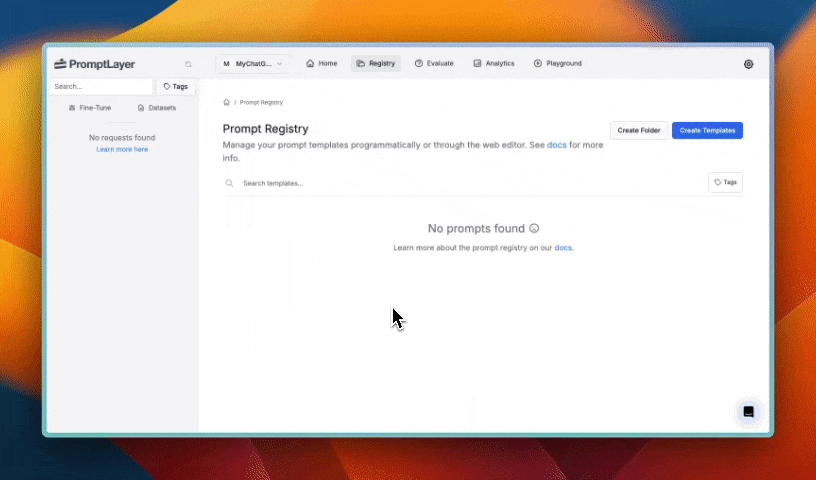This screenshot has height=480, width=816.
Task: Follow the 'Learn more here' link
Action: coord(122,149)
